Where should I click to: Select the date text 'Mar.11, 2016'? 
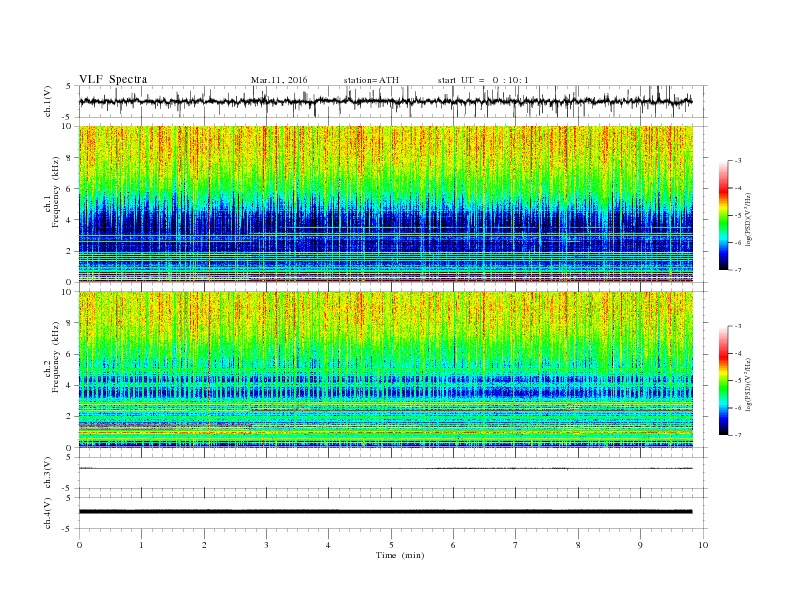[279, 80]
